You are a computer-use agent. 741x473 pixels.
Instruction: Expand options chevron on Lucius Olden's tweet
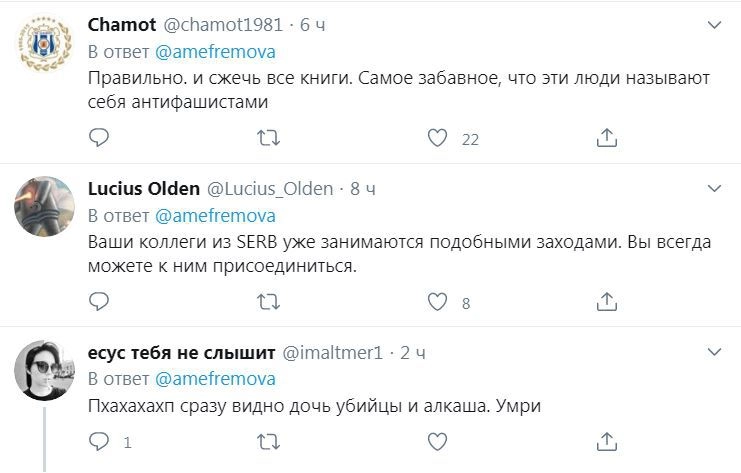point(714,188)
